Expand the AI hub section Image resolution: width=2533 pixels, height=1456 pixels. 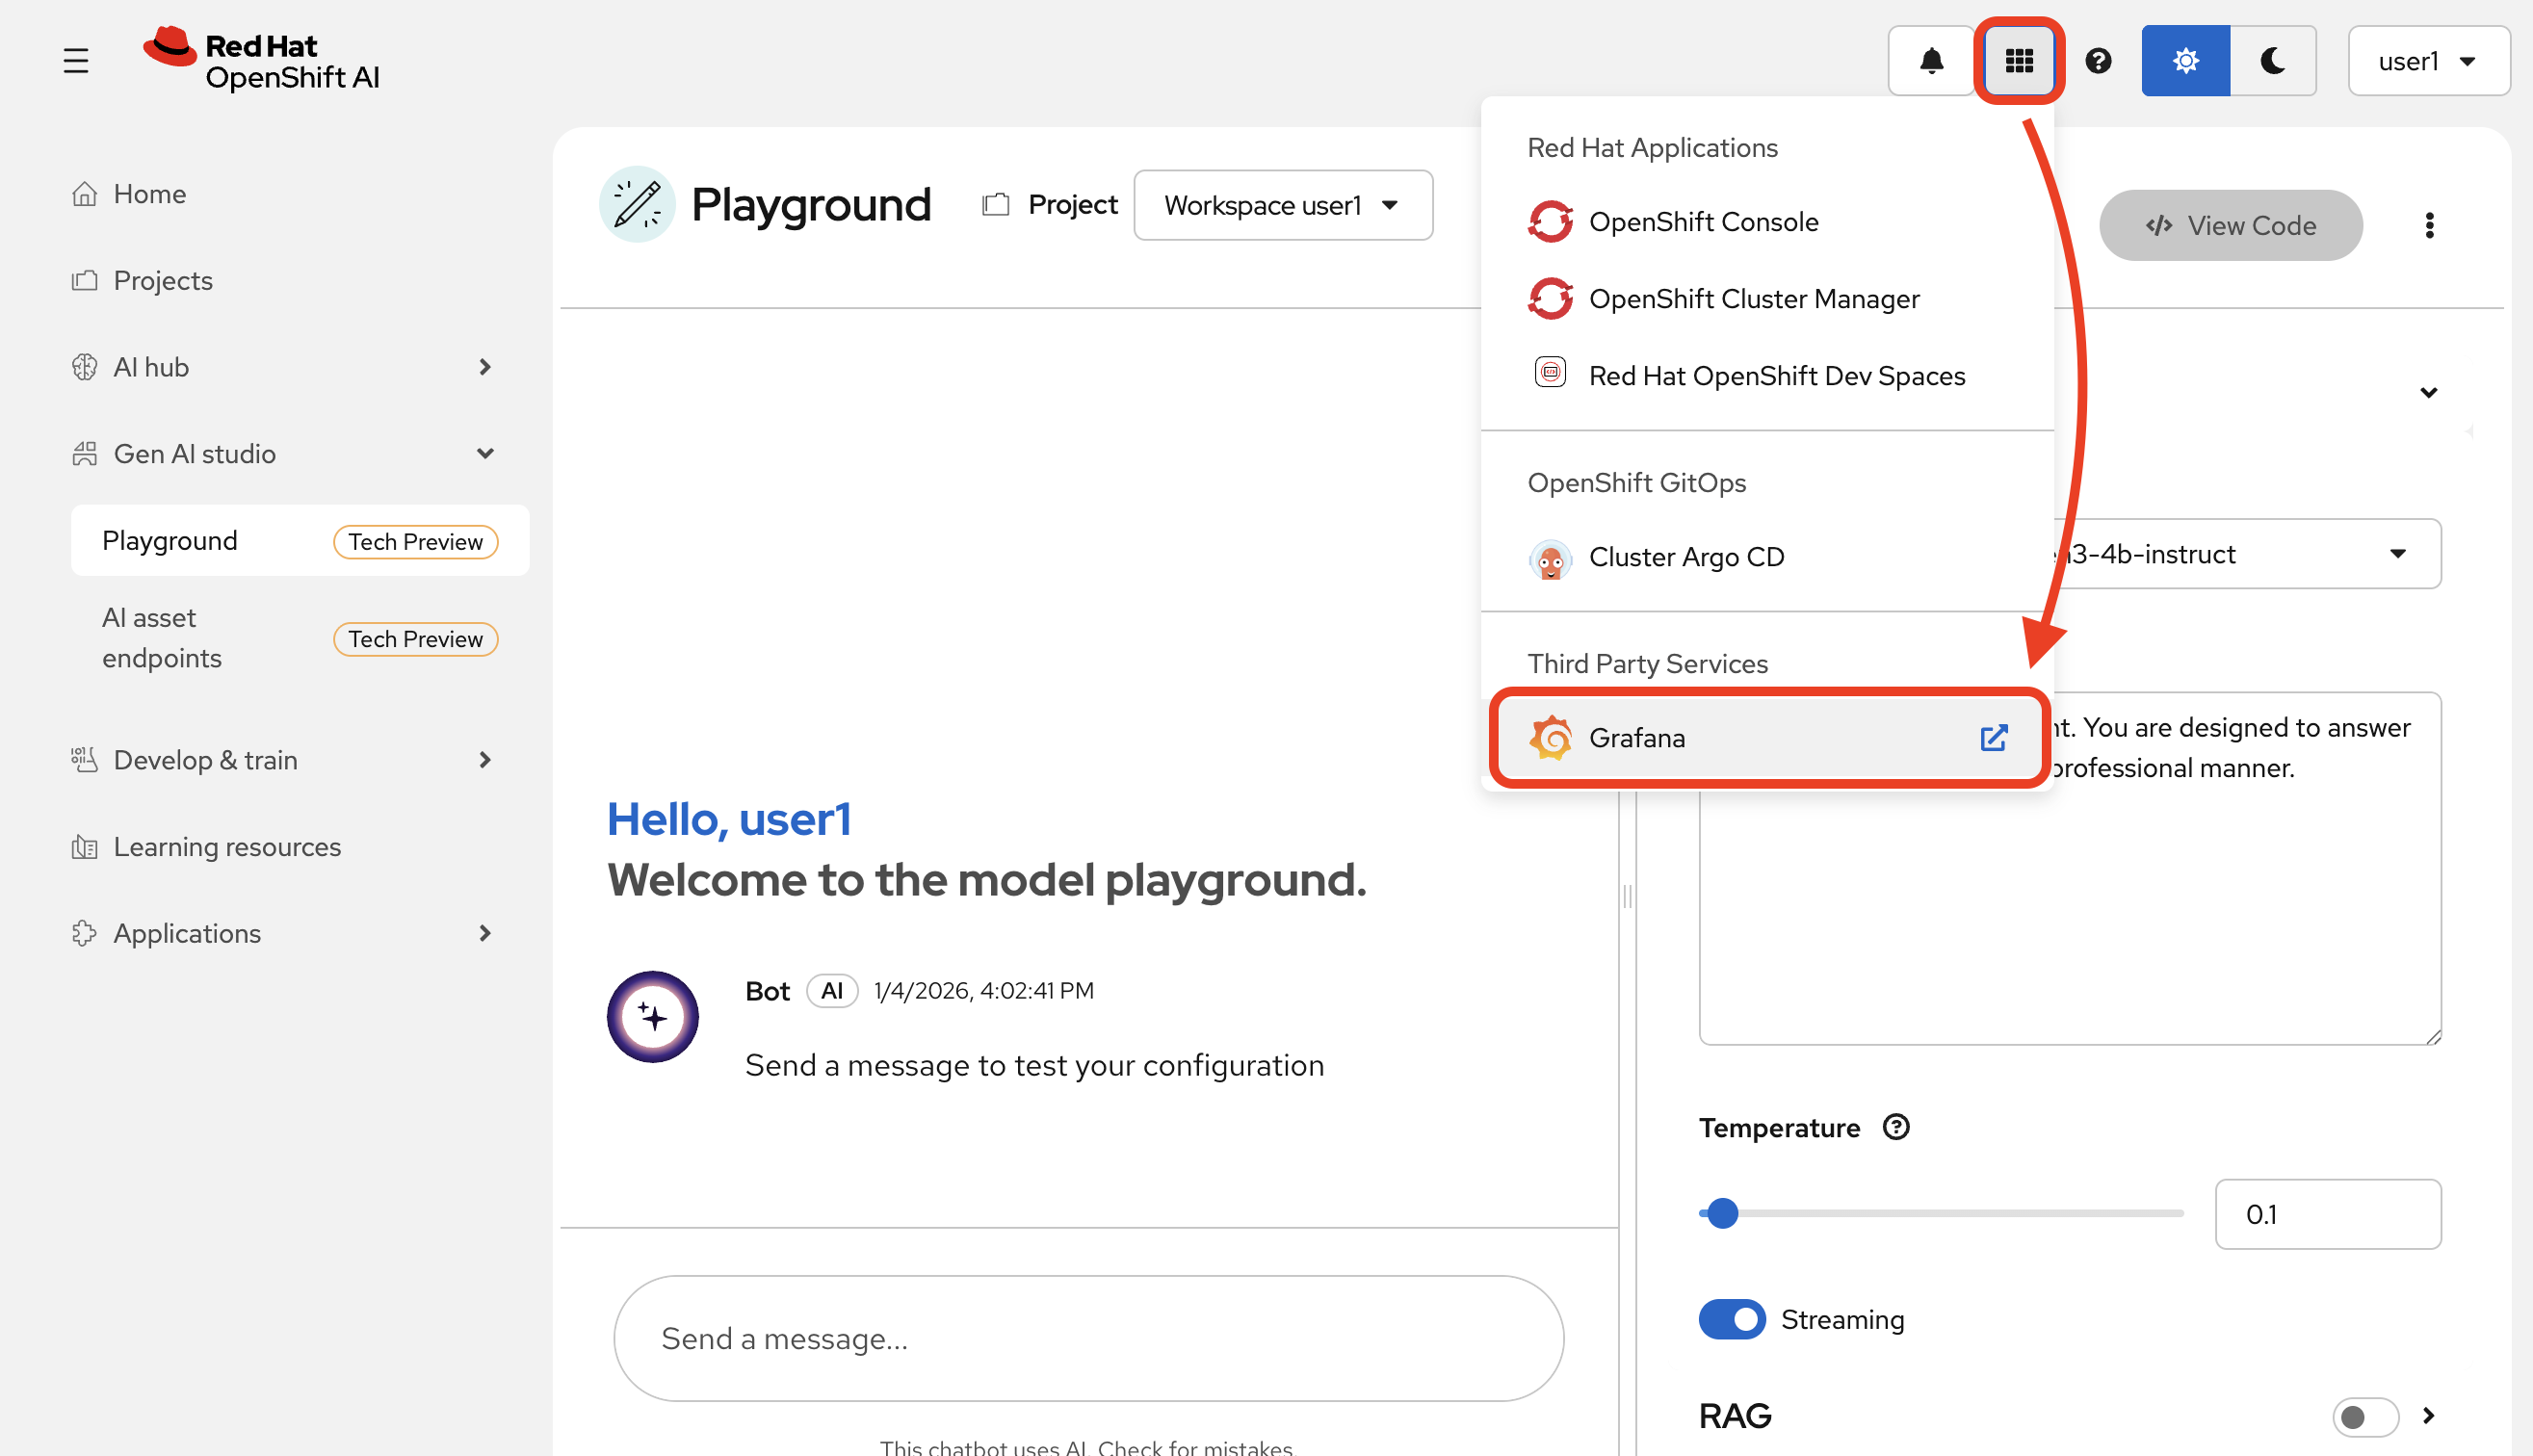click(x=485, y=367)
